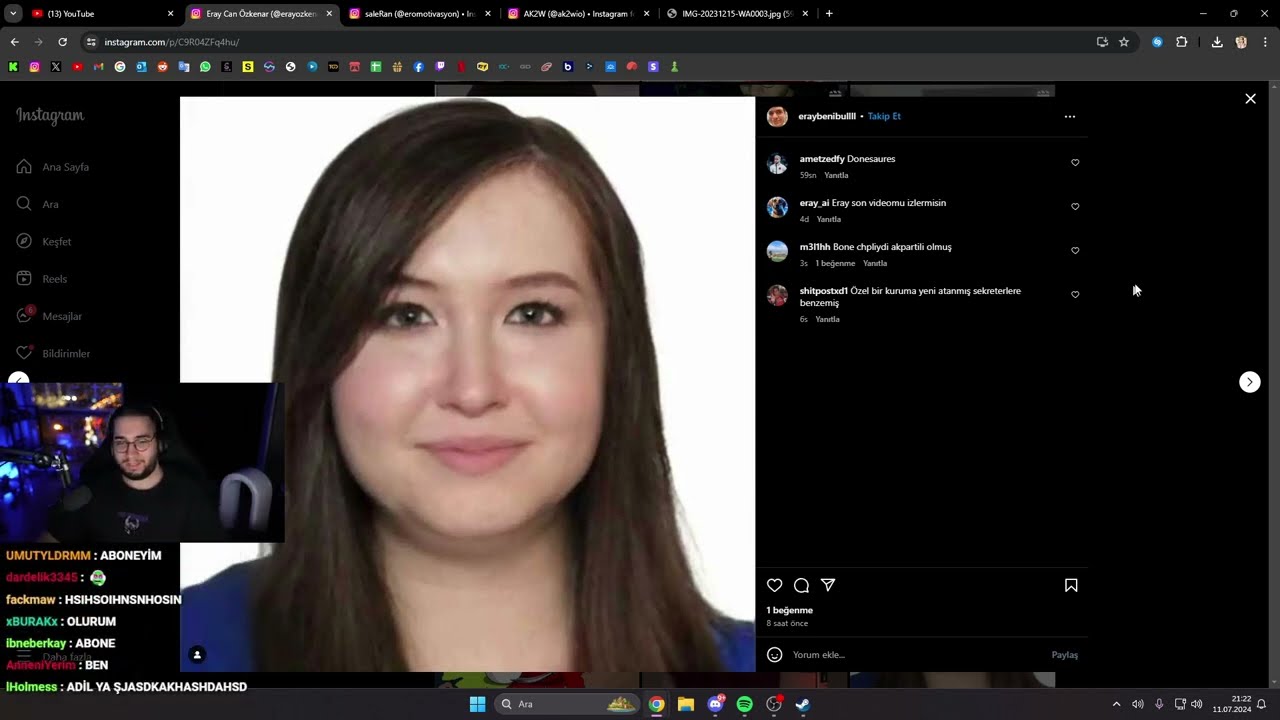Viewport: 1280px width, 720px height.
Task: Reply to shitpostxd1 comment with Yanıtla
Action: (x=827, y=319)
